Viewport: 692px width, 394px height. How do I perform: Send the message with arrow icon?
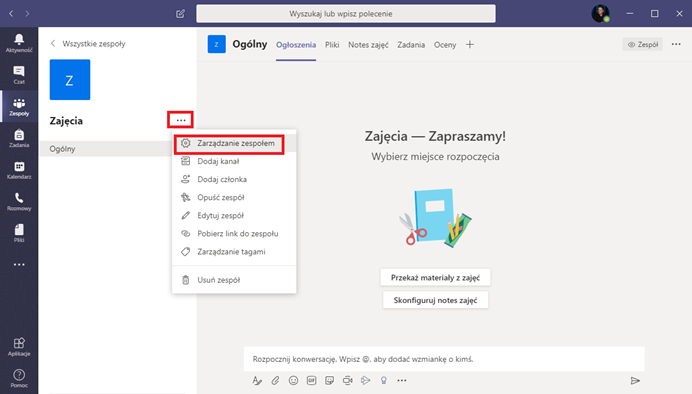635,380
